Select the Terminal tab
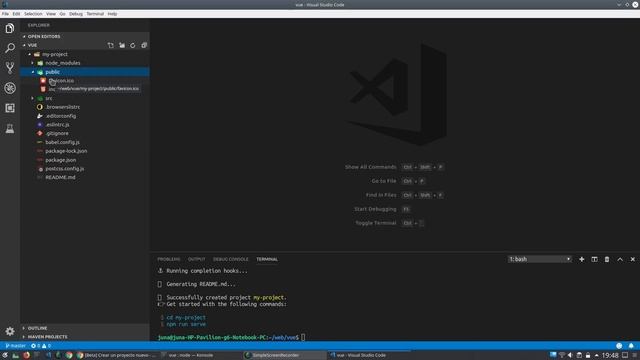The image size is (640, 360). (267, 259)
